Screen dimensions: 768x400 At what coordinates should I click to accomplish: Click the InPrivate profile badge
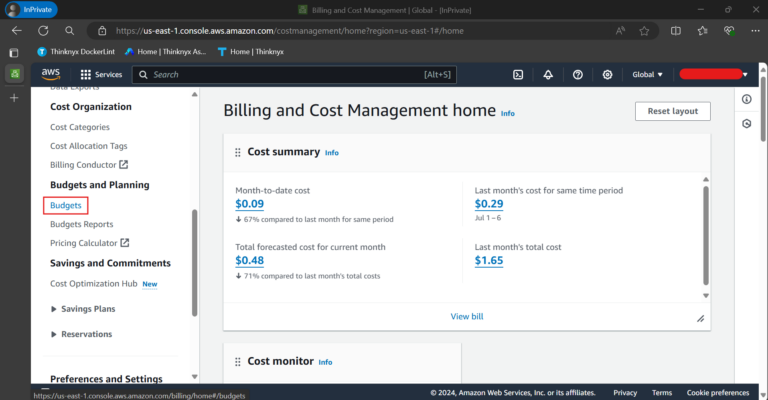pyautogui.click(x=31, y=10)
